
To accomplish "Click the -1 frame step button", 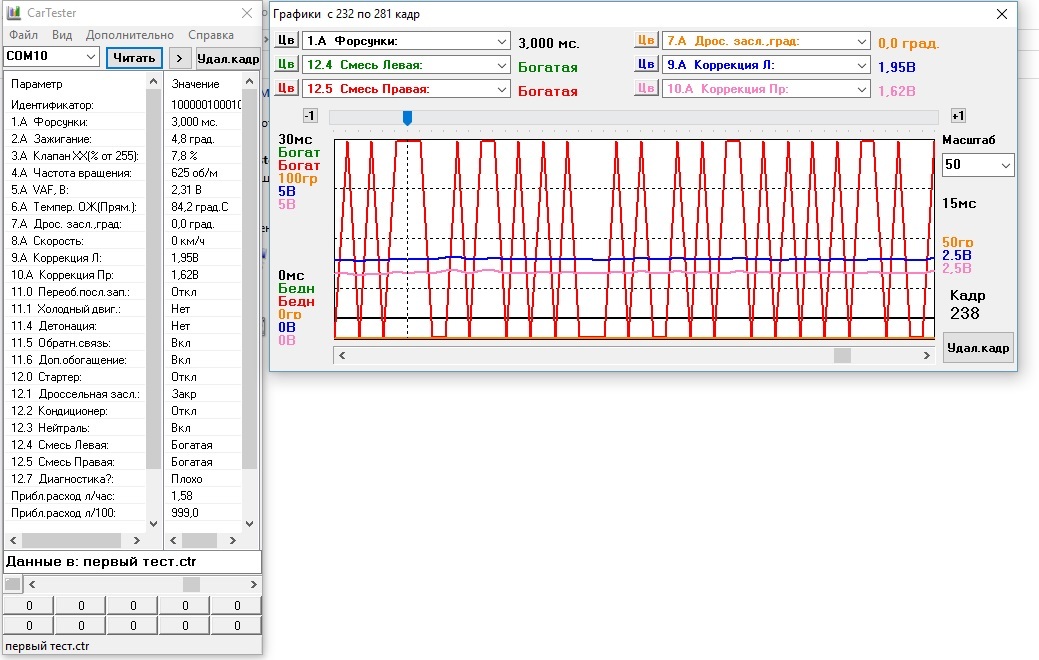I will (310, 116).
